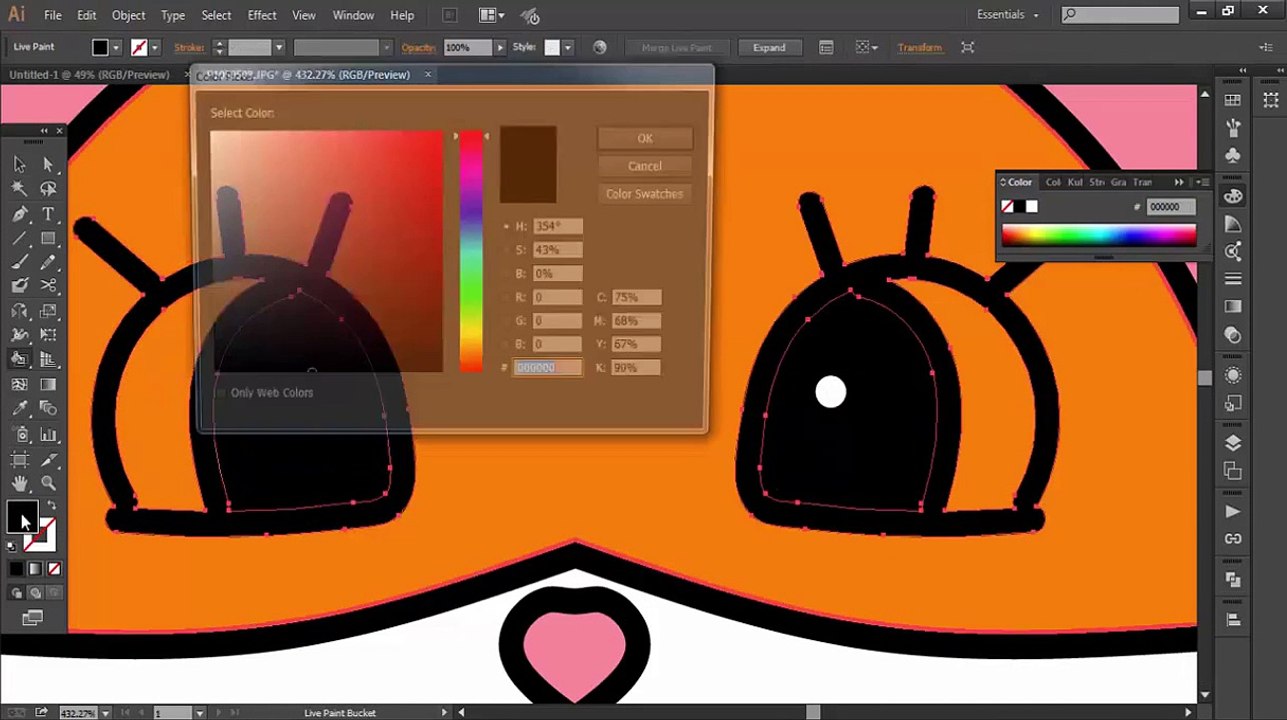This screenshot has width=1287, height=720.
Task: Select the Rotate tool
Action: click(x=19, y=311)
